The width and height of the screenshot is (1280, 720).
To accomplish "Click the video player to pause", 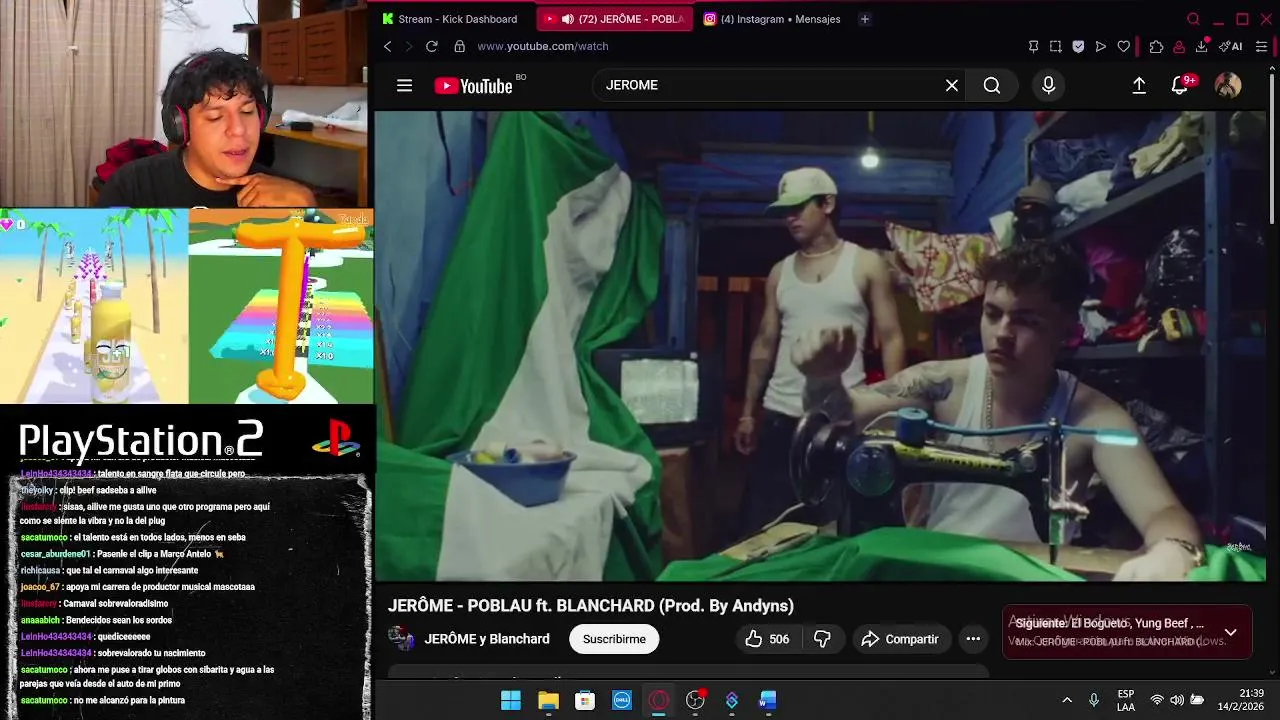I will click(x=820, y=345).
